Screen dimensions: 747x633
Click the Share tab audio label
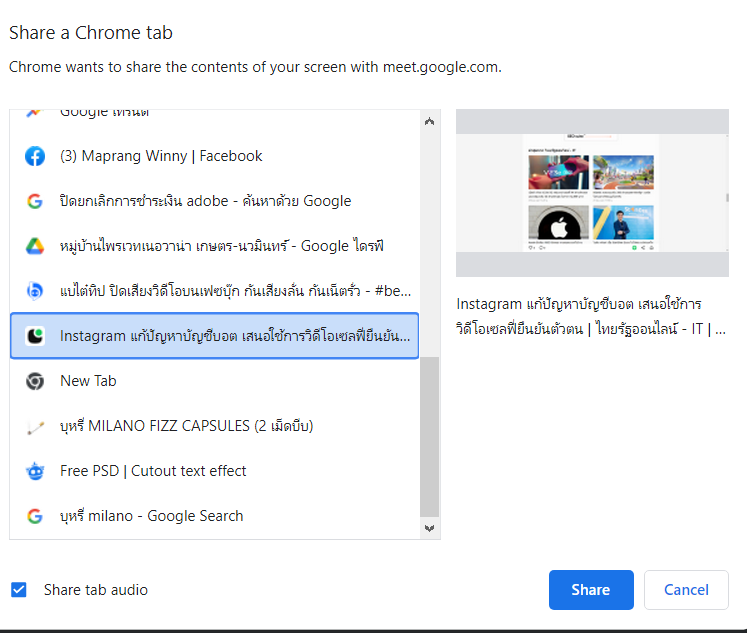[96, 590]
